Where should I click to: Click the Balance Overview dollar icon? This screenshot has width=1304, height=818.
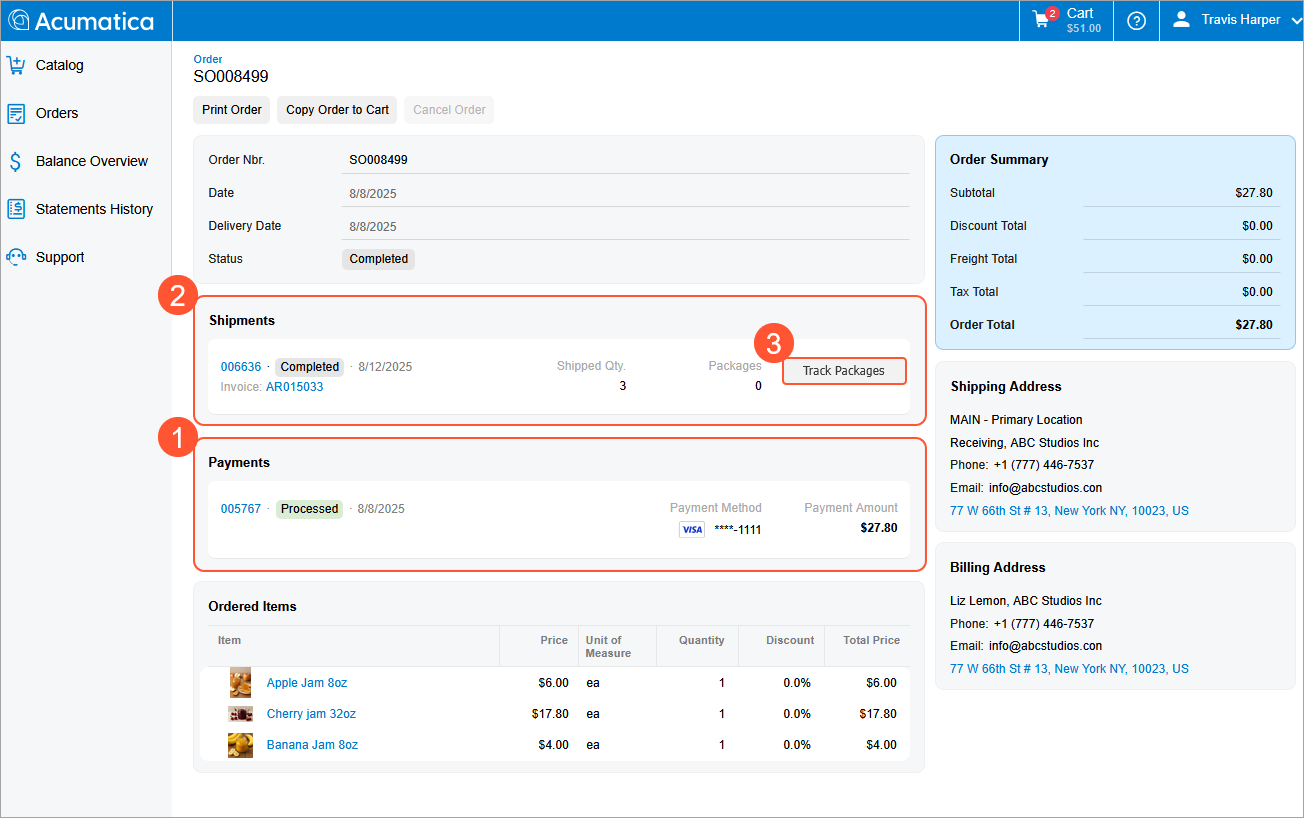(x=16, y=162)
